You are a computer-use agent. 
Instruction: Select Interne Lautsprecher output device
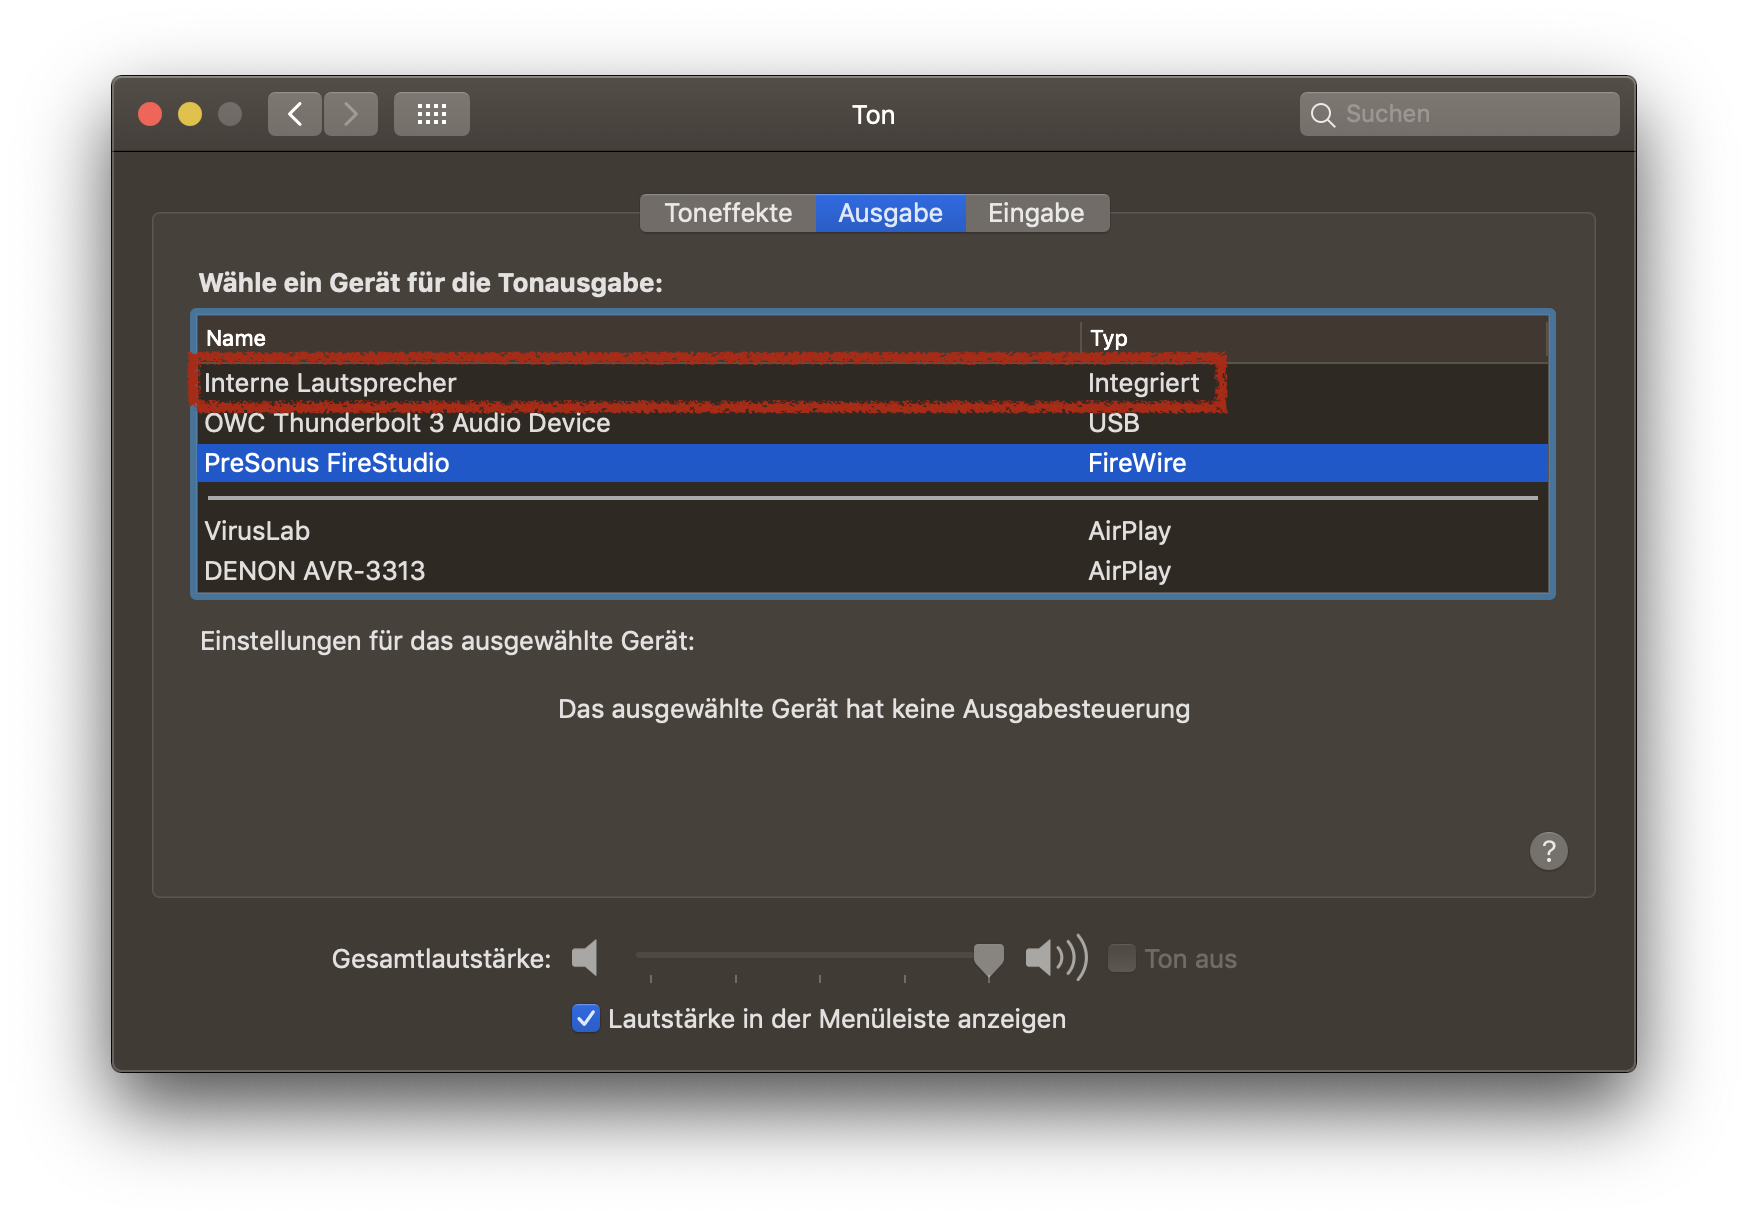pos(330,383)
